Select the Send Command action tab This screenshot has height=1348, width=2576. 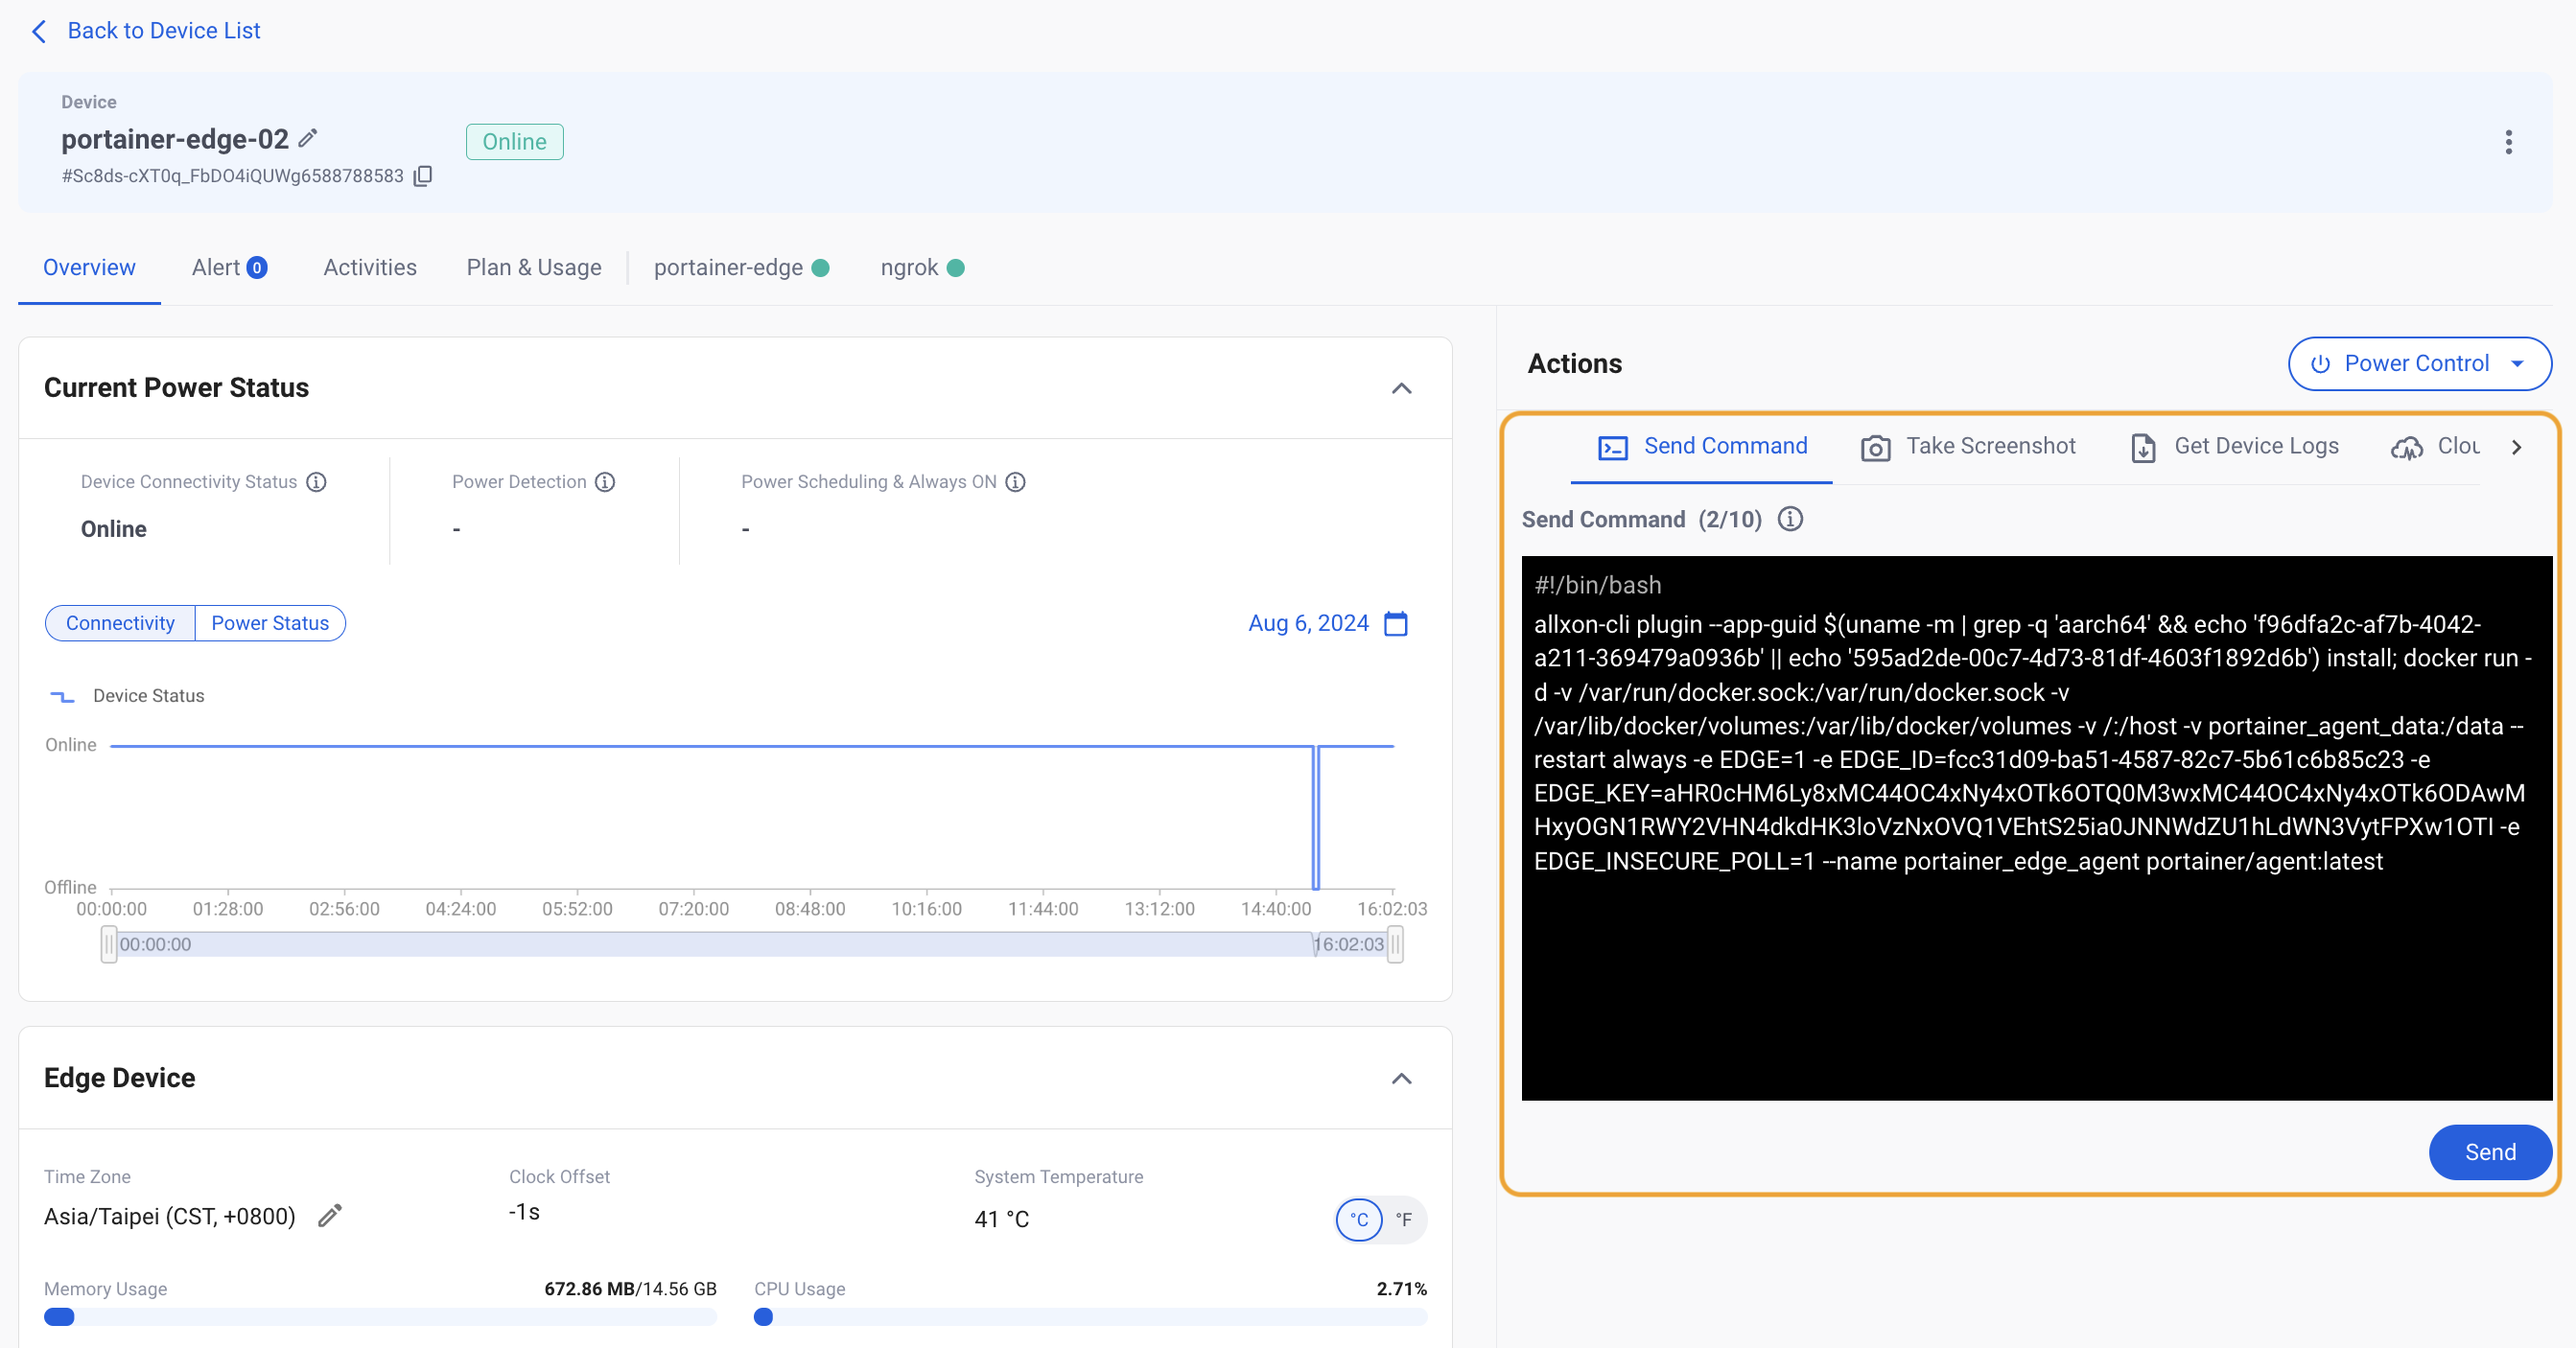point(1702,447)
